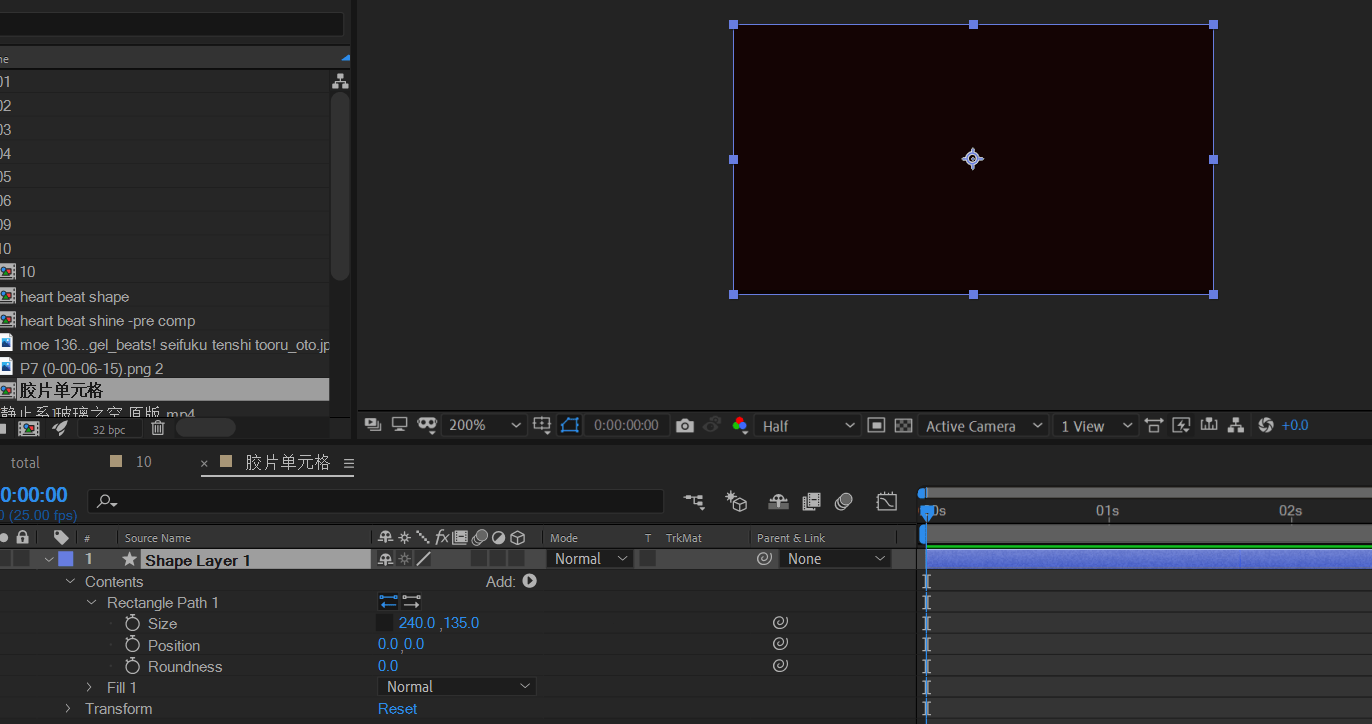
Task: Click the Size pick whip spiral icon
Action: [780, 622]
